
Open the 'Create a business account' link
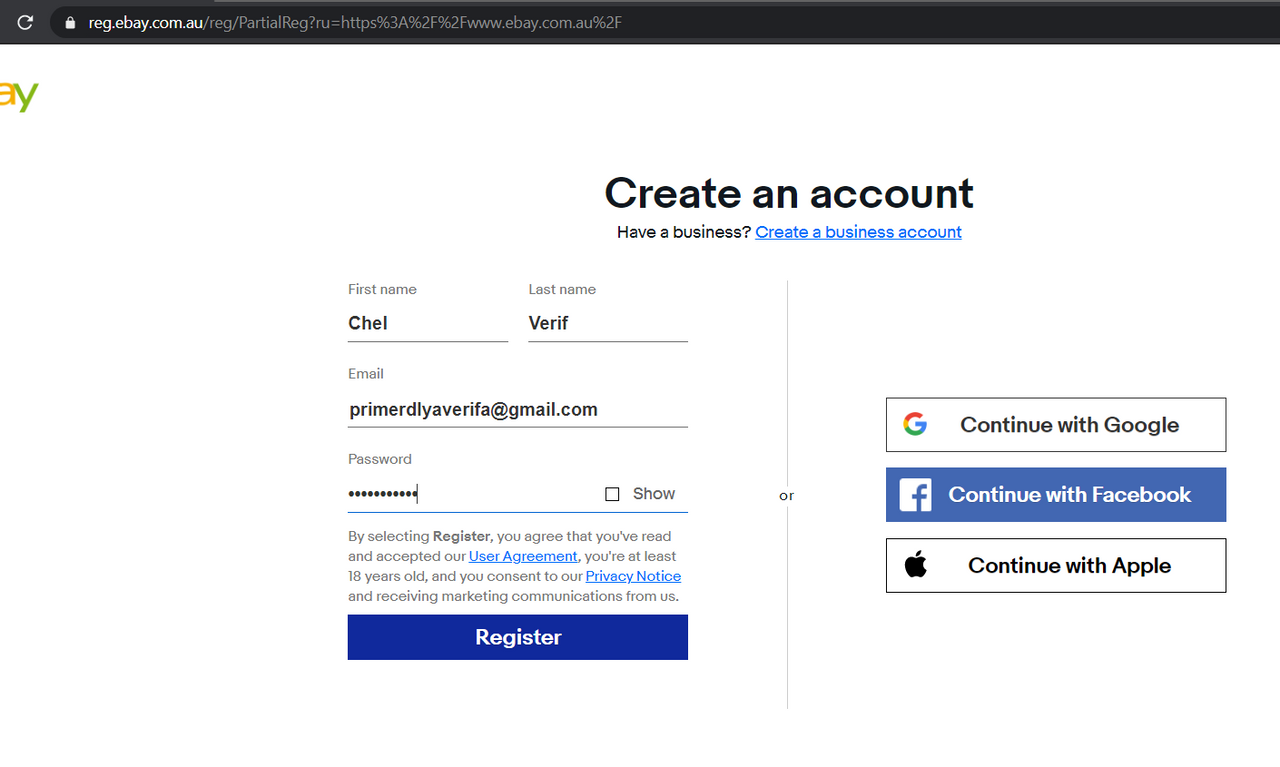(858, 232)
